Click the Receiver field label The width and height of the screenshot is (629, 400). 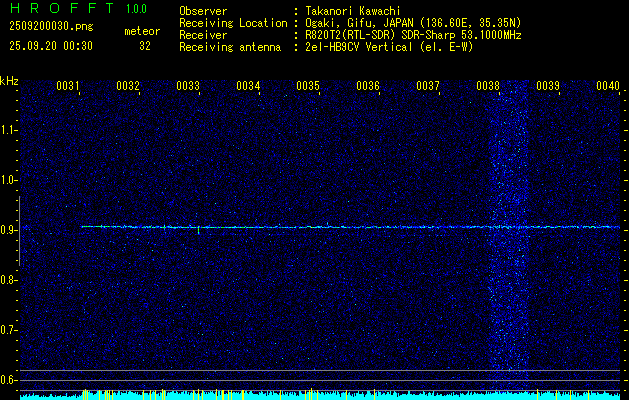[x=203, y=35]
